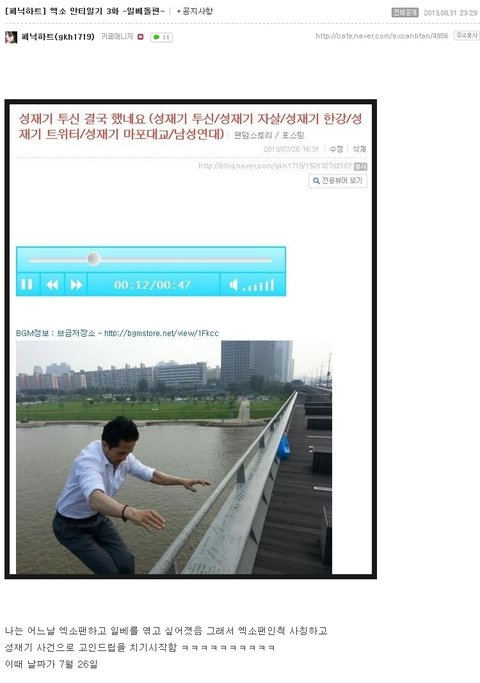This screenshot has height=683, width=480.
Task: Click the BGM playback progress slider knob
Action: point(93,259)
